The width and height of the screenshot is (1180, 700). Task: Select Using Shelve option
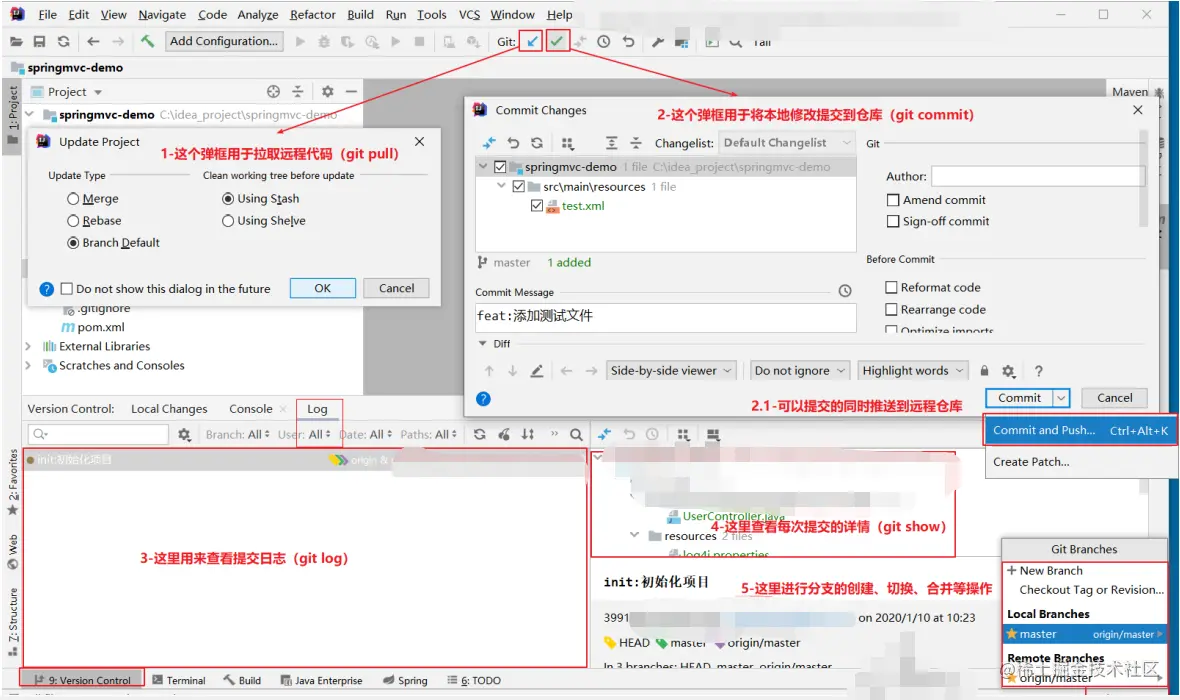coord(263,221)
